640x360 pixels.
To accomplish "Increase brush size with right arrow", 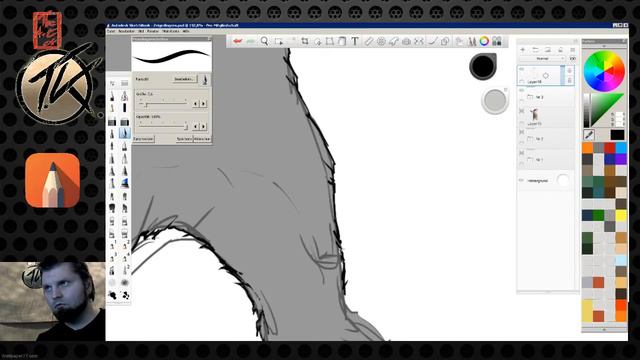I will 203,104.
